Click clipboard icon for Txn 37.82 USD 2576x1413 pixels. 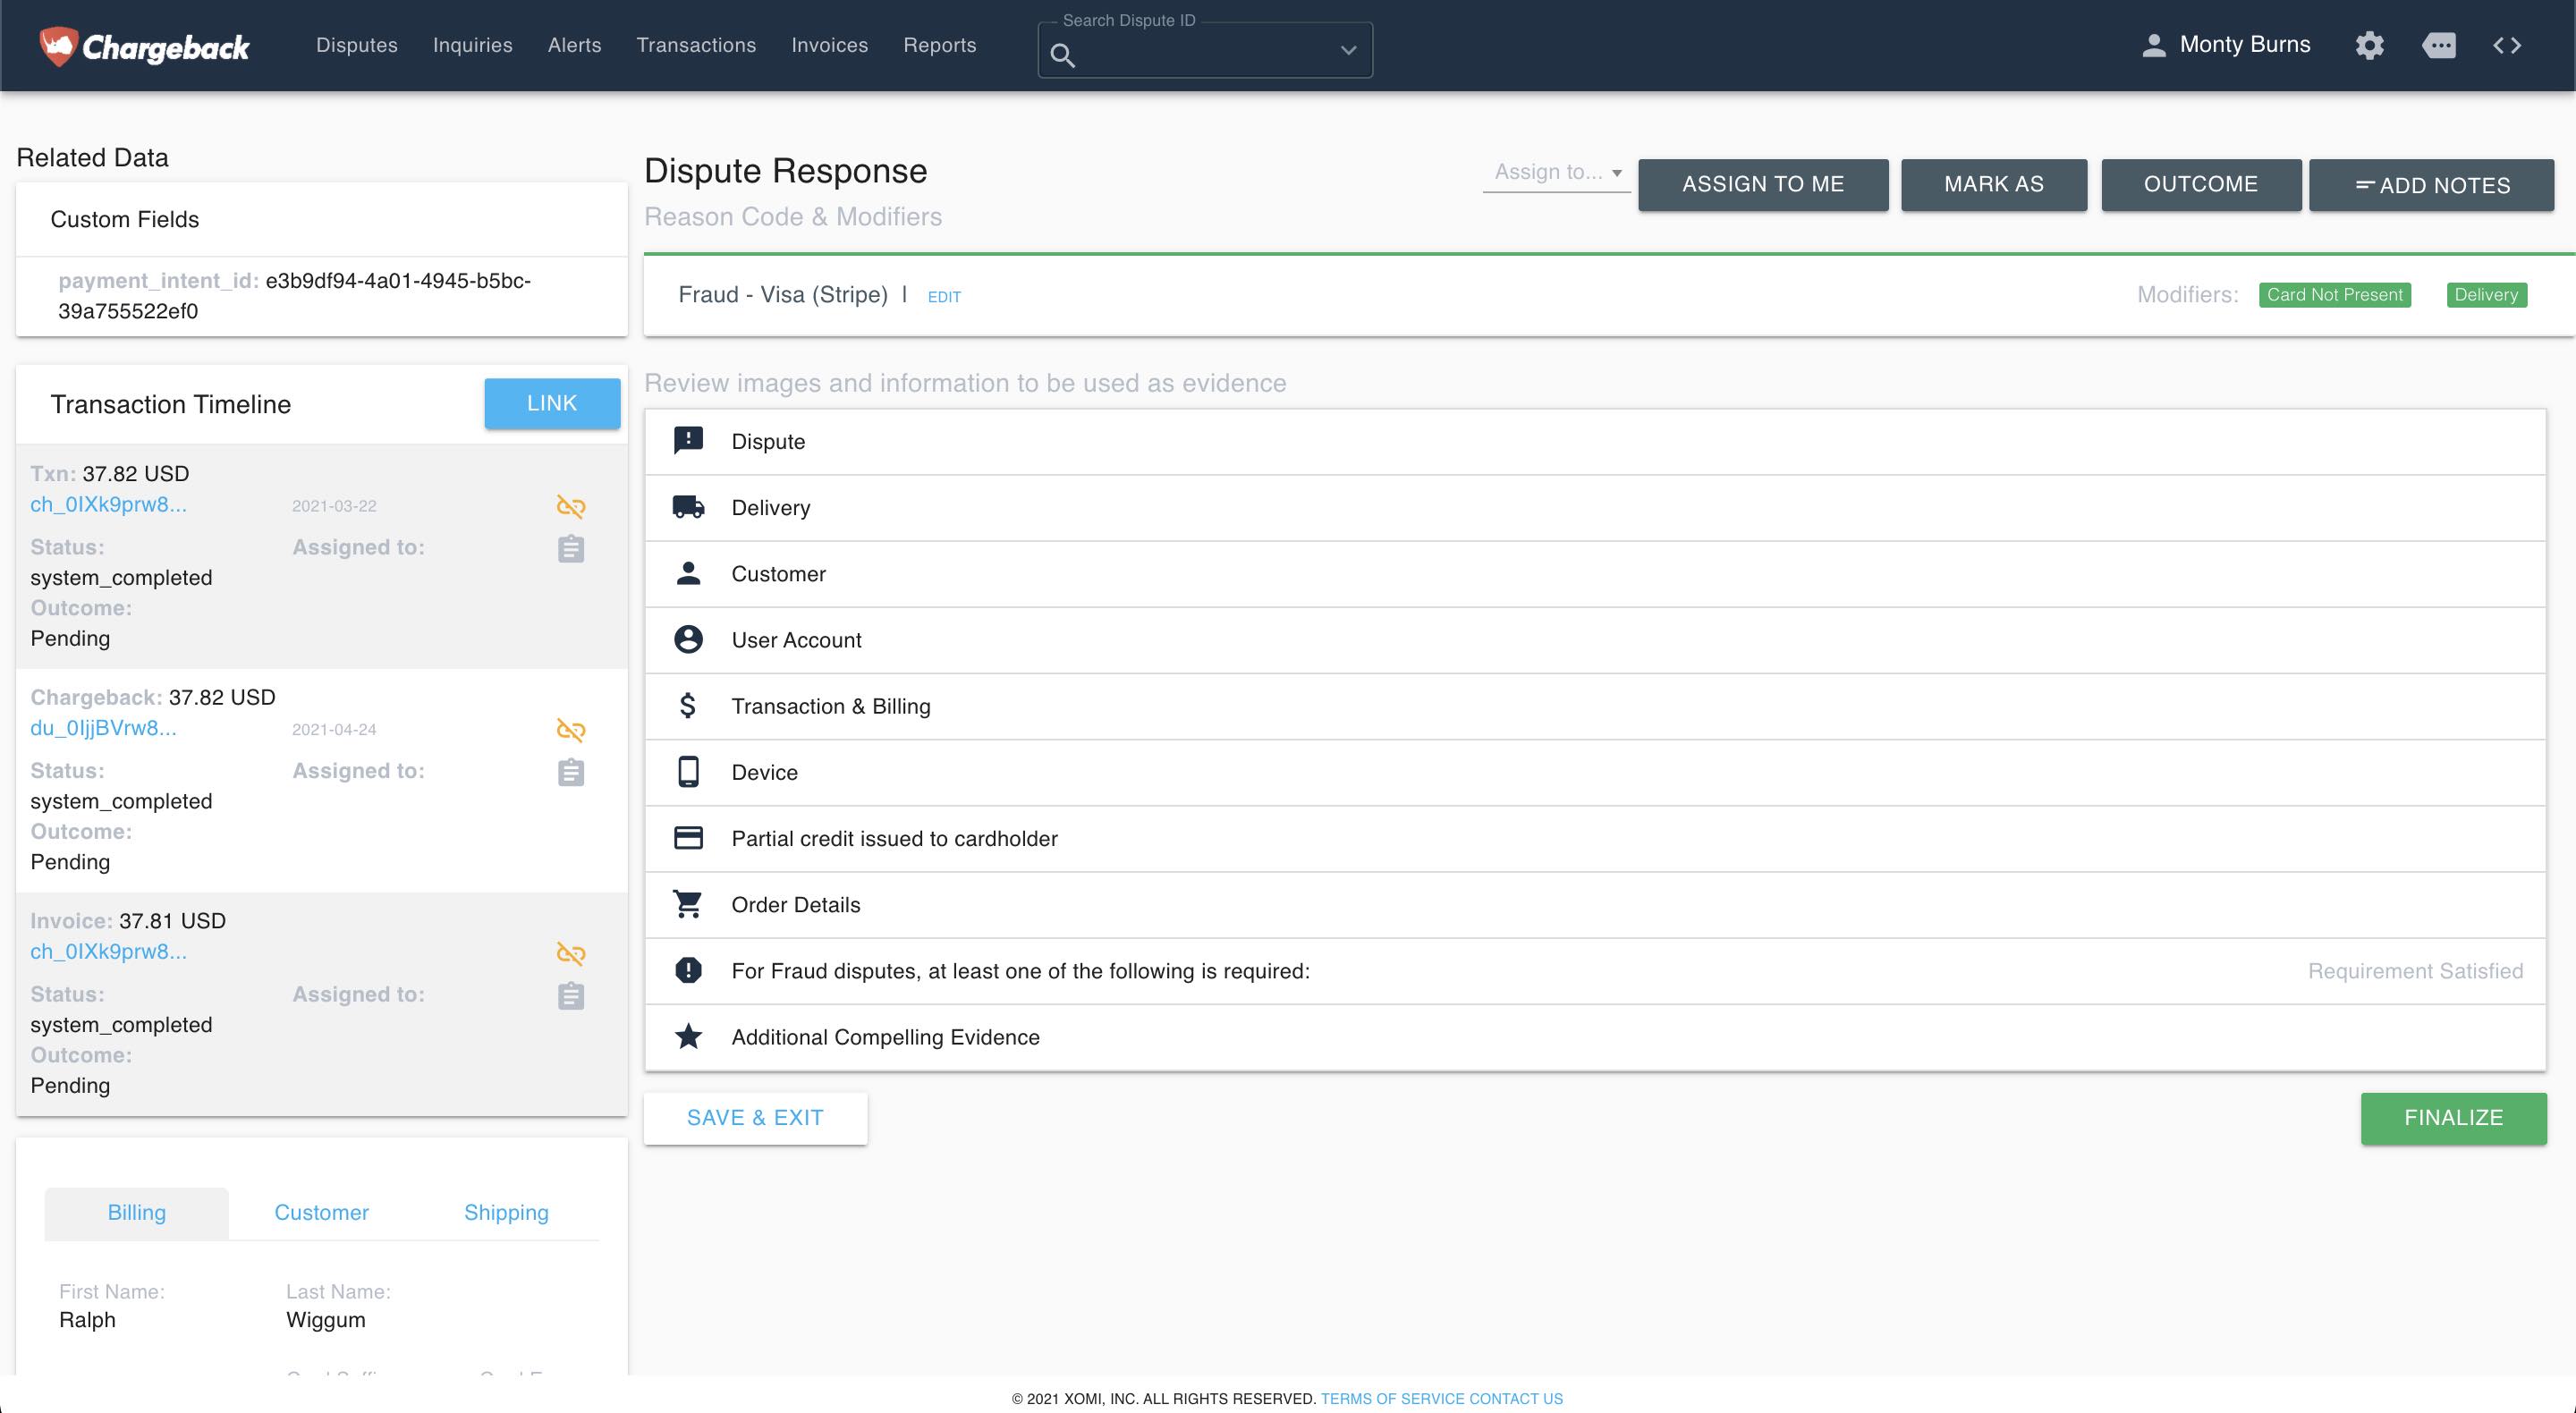tap(571, 549)
